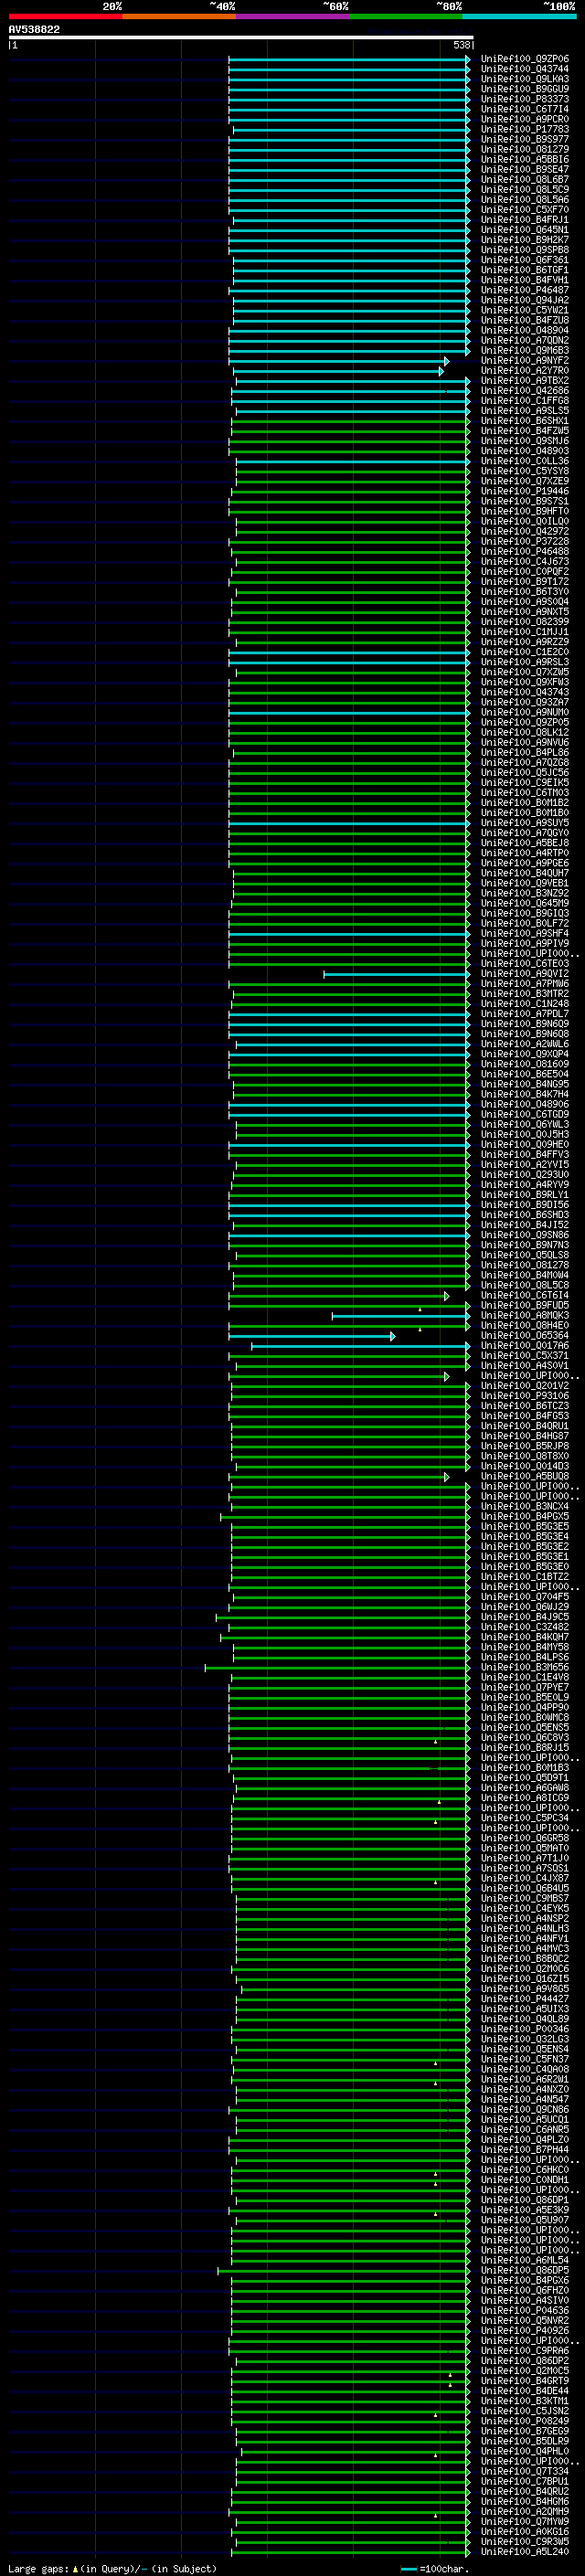Select hit label UniRef100_Q9XQP4
Viewport: 585px width, 2576px height.
(525, 1054)
